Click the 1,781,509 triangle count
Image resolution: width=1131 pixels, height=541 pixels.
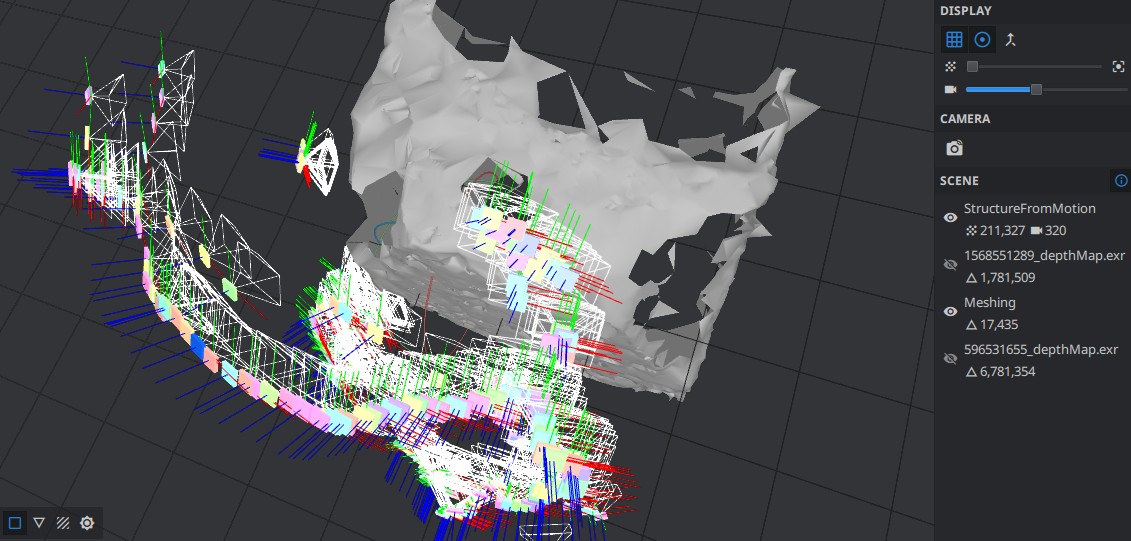point(1008,278)
